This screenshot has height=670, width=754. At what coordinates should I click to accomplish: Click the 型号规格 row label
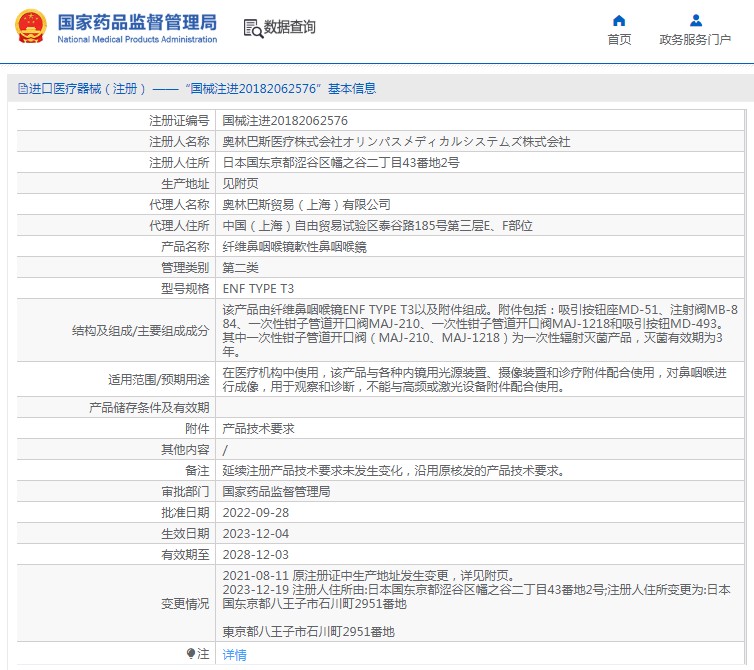coord(185,289)
